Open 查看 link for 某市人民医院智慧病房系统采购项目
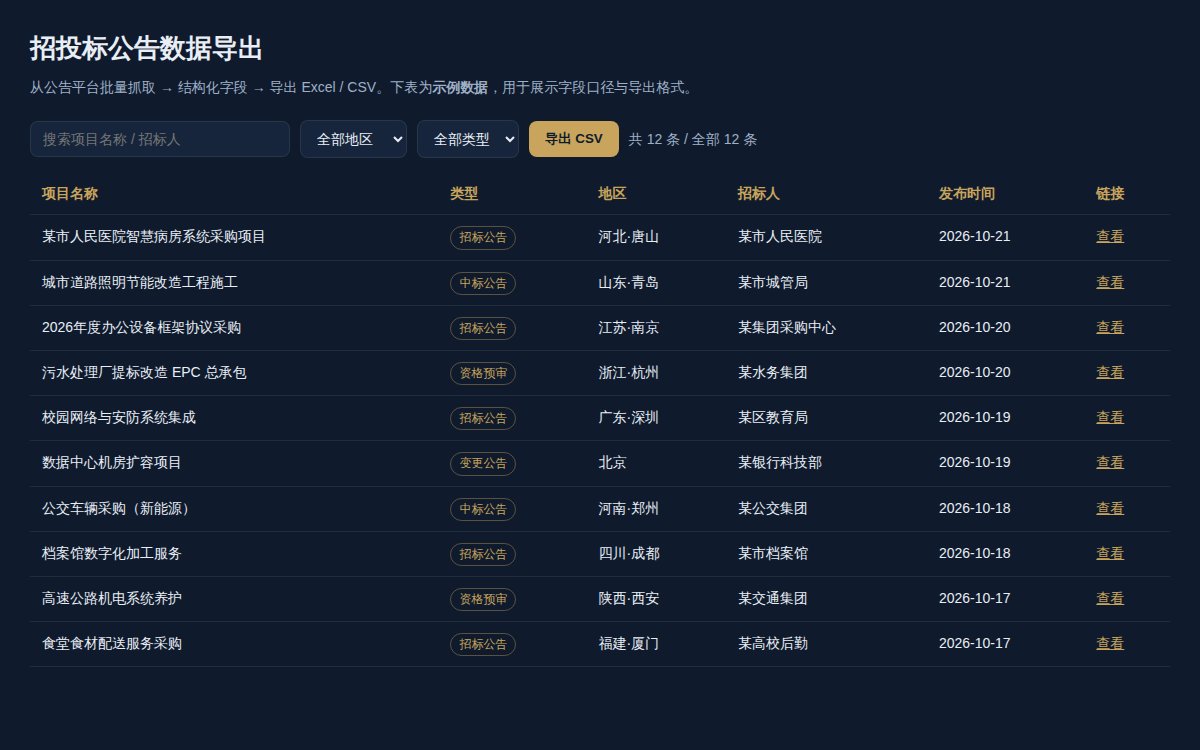Image resolution: width=1200 pixels, height=750 pixels. coord(1110,237)
